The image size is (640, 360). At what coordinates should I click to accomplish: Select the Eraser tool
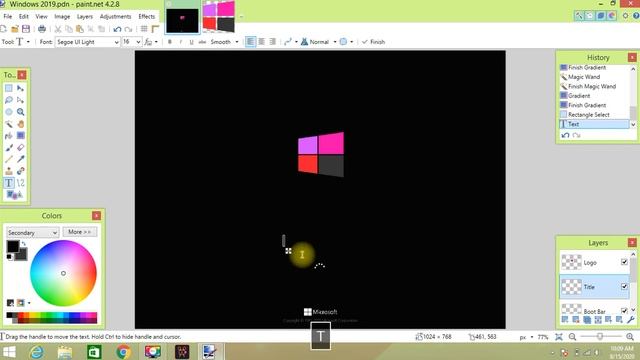[20, 147]
